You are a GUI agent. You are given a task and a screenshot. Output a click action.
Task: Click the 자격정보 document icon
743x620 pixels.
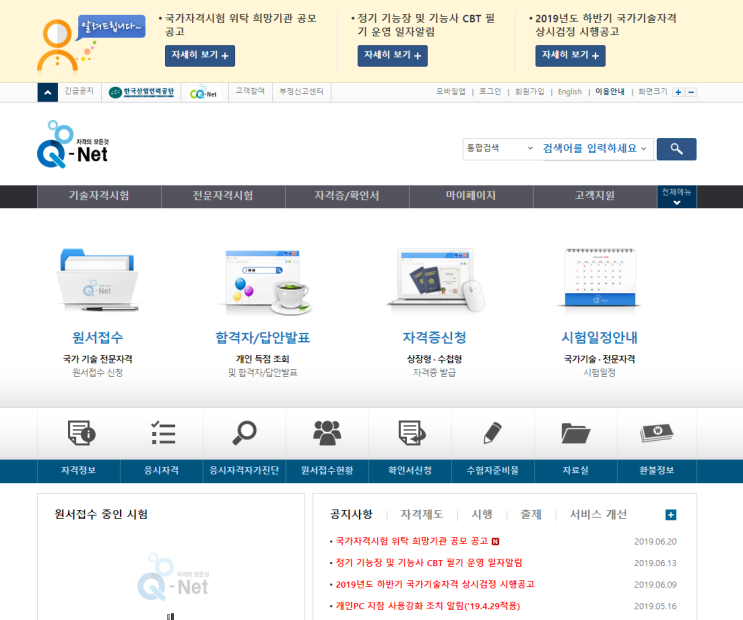pos(82,433)
